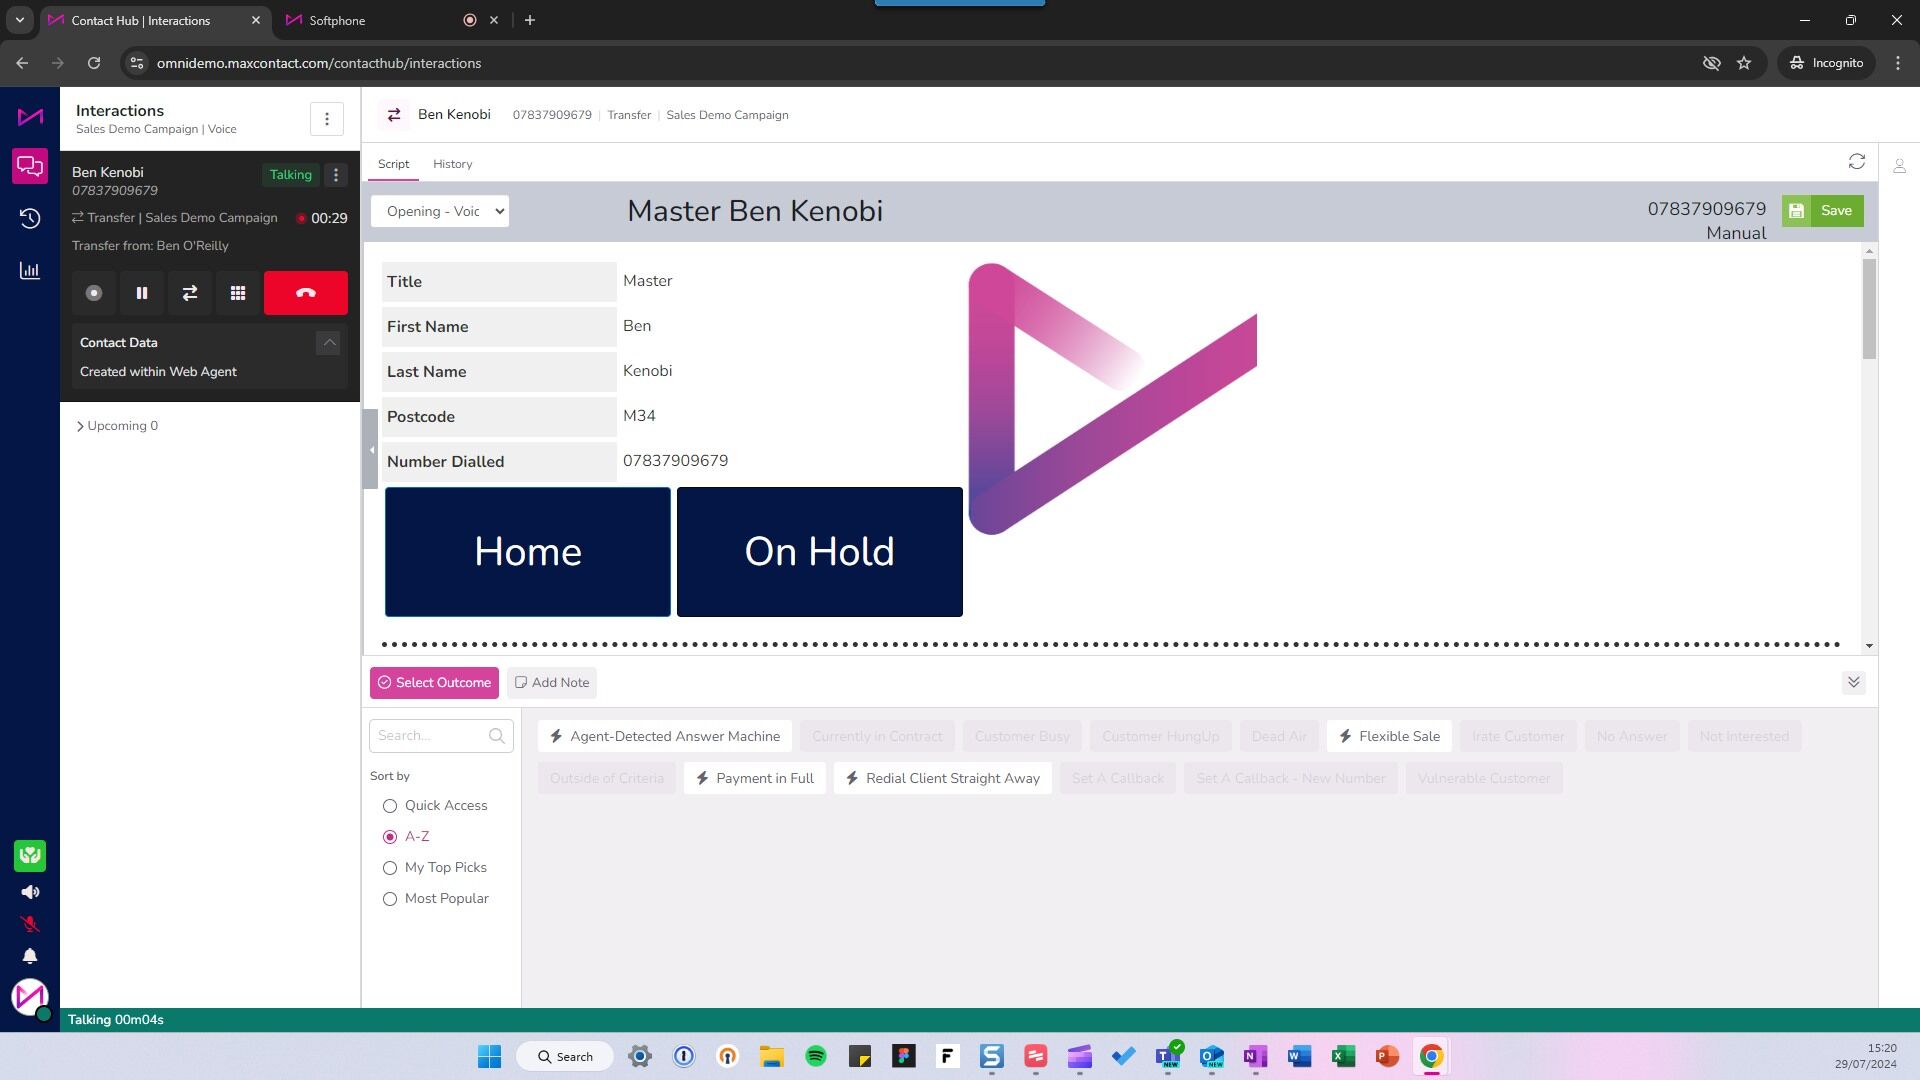Viewport: 1920px width, 1080px height.
Task: Click the green Save button
Action: (x=1822, y=211)
